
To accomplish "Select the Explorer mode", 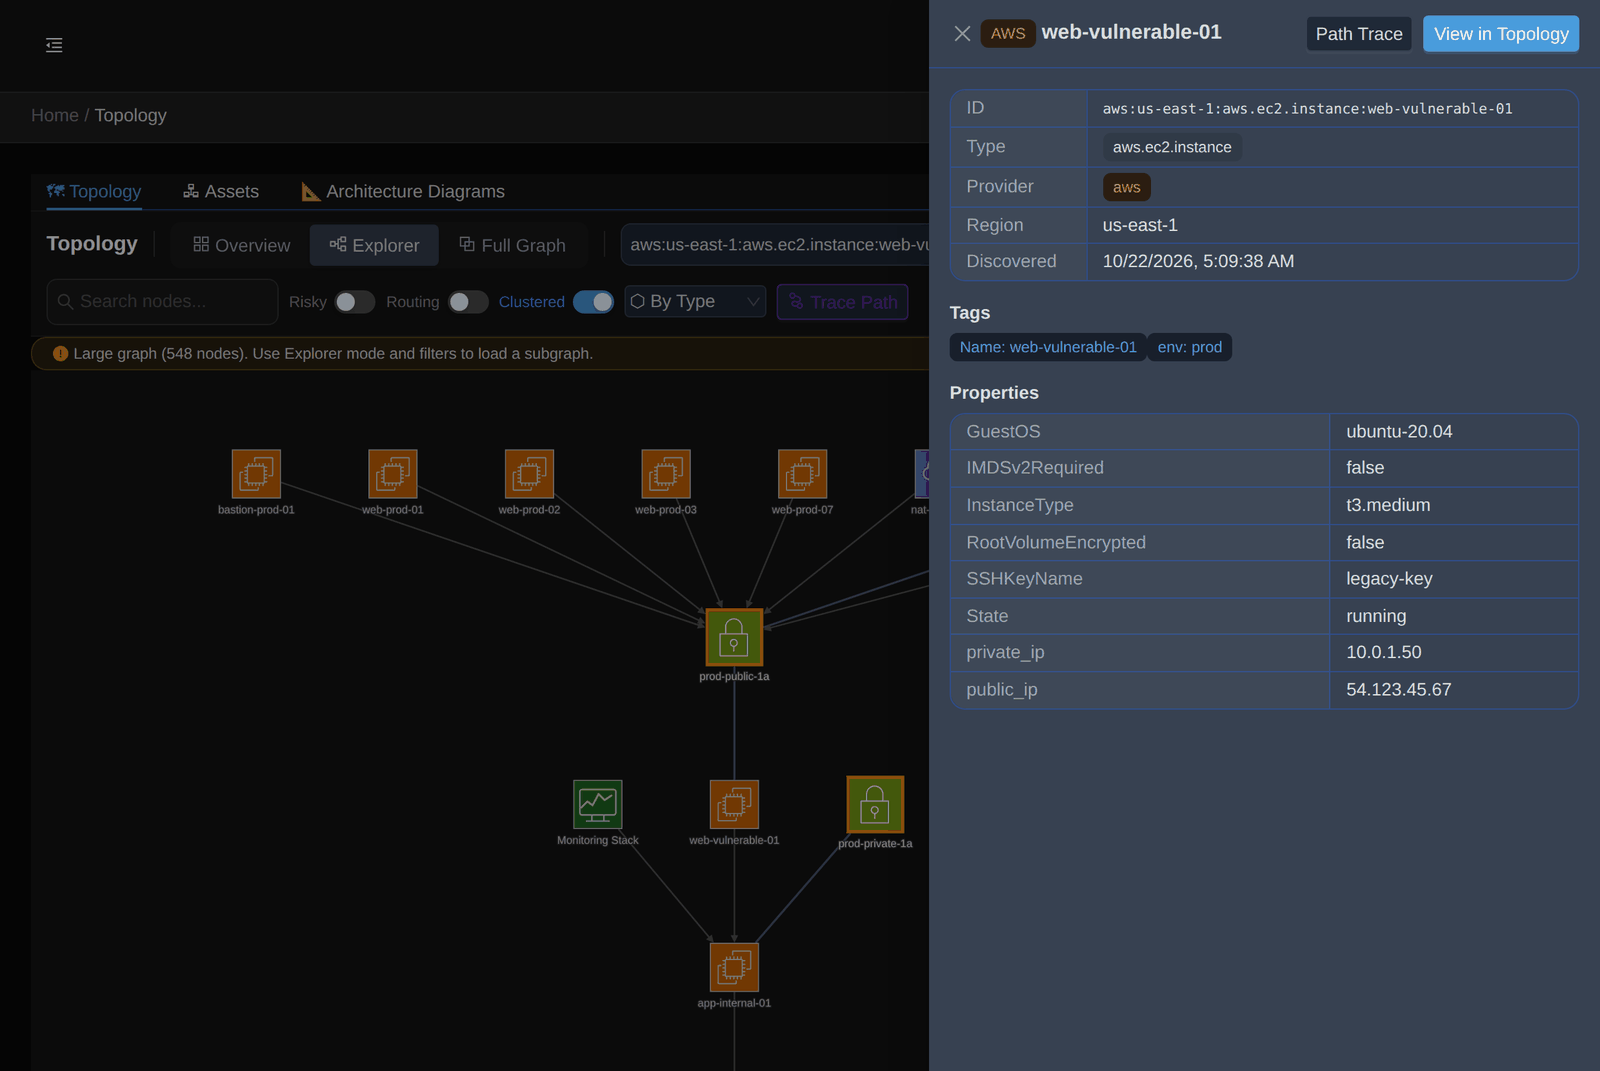I will point(374,245).
